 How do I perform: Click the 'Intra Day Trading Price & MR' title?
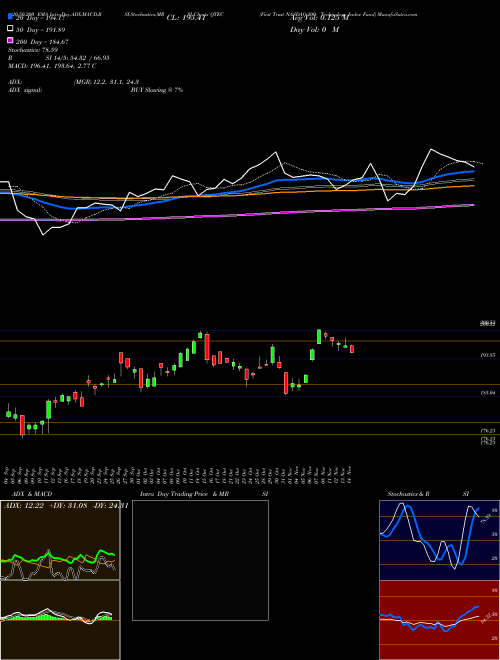(184, 494)
